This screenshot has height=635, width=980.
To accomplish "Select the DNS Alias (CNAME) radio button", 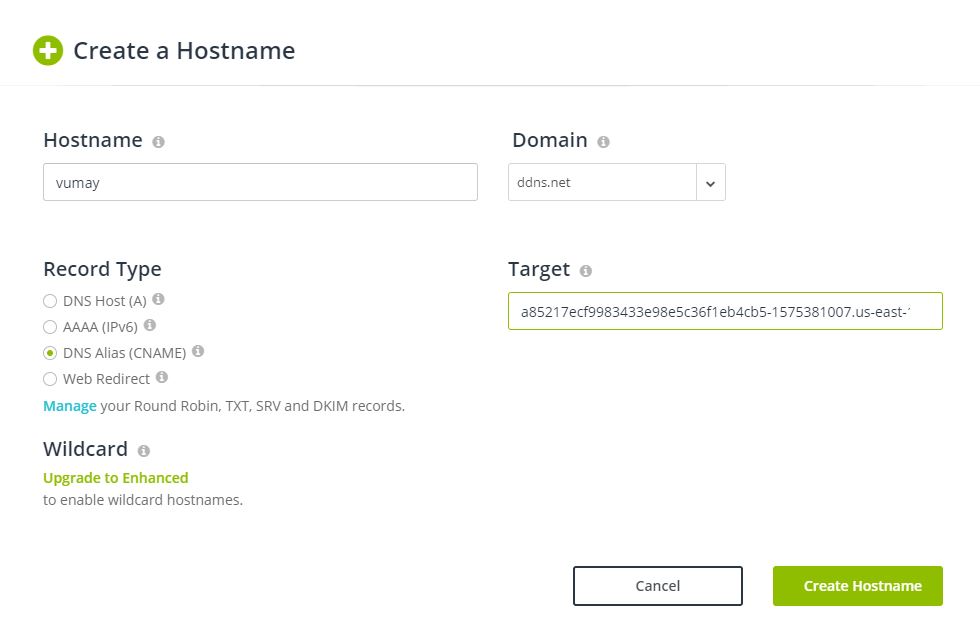I will point(50,353).
